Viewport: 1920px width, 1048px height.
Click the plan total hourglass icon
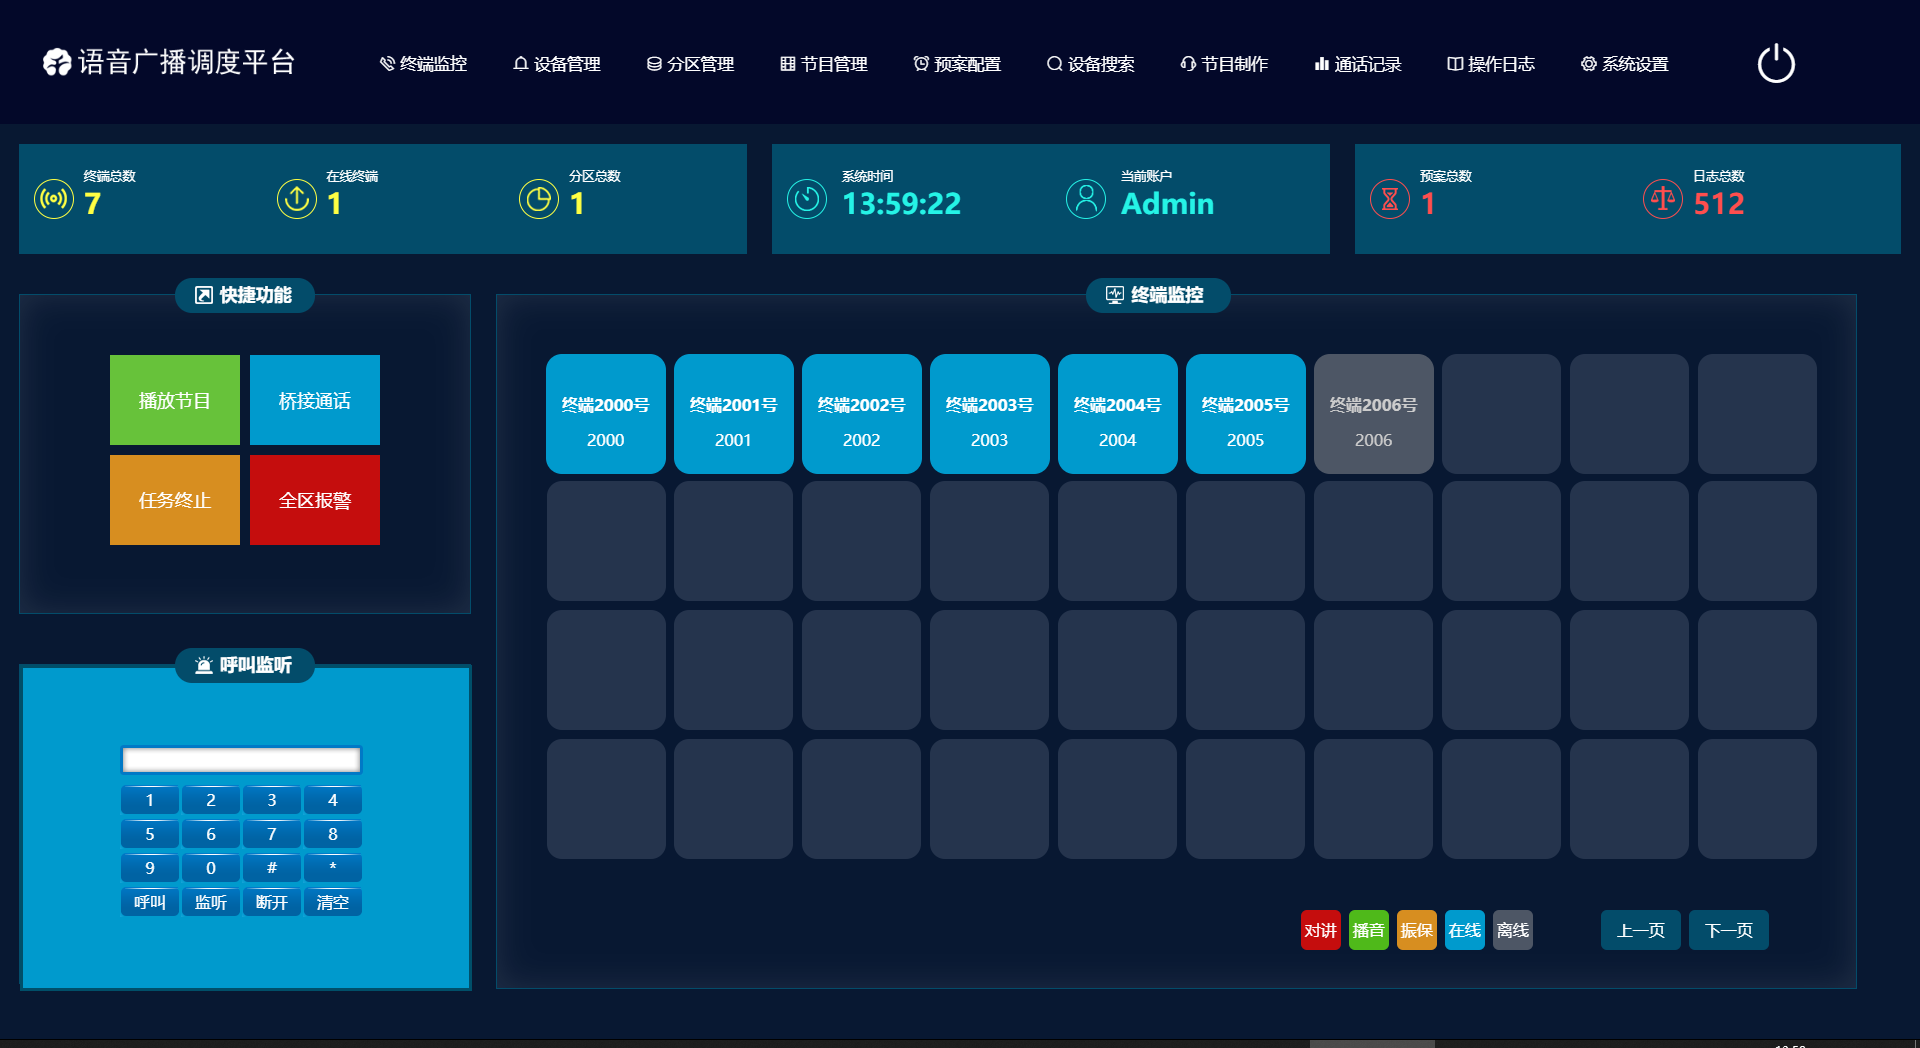(x=1390, y=199)
